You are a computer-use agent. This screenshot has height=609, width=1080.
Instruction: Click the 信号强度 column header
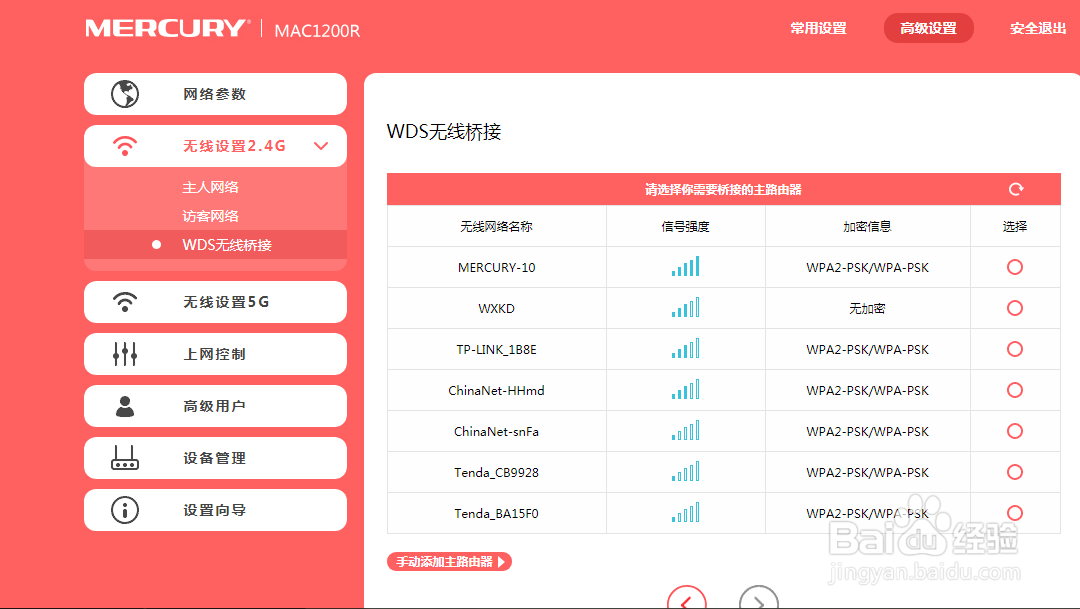click(685, 227)
